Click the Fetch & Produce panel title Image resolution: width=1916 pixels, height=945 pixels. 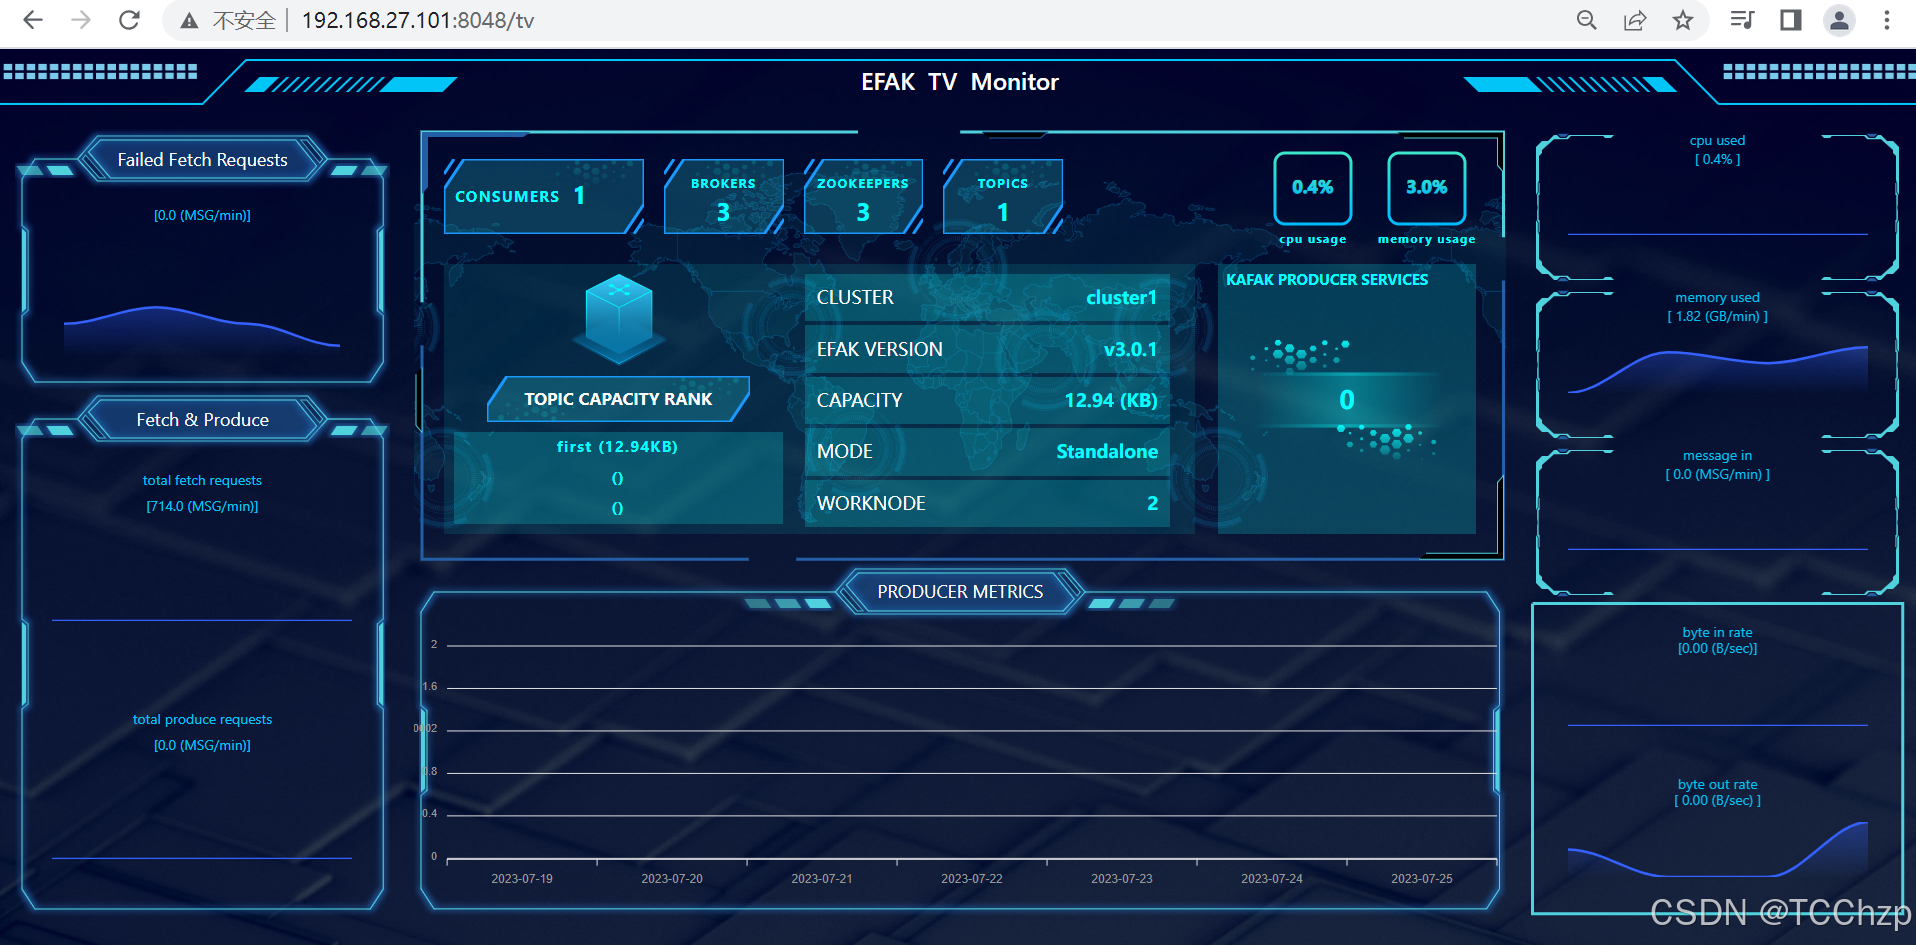(x=202, y=420)
